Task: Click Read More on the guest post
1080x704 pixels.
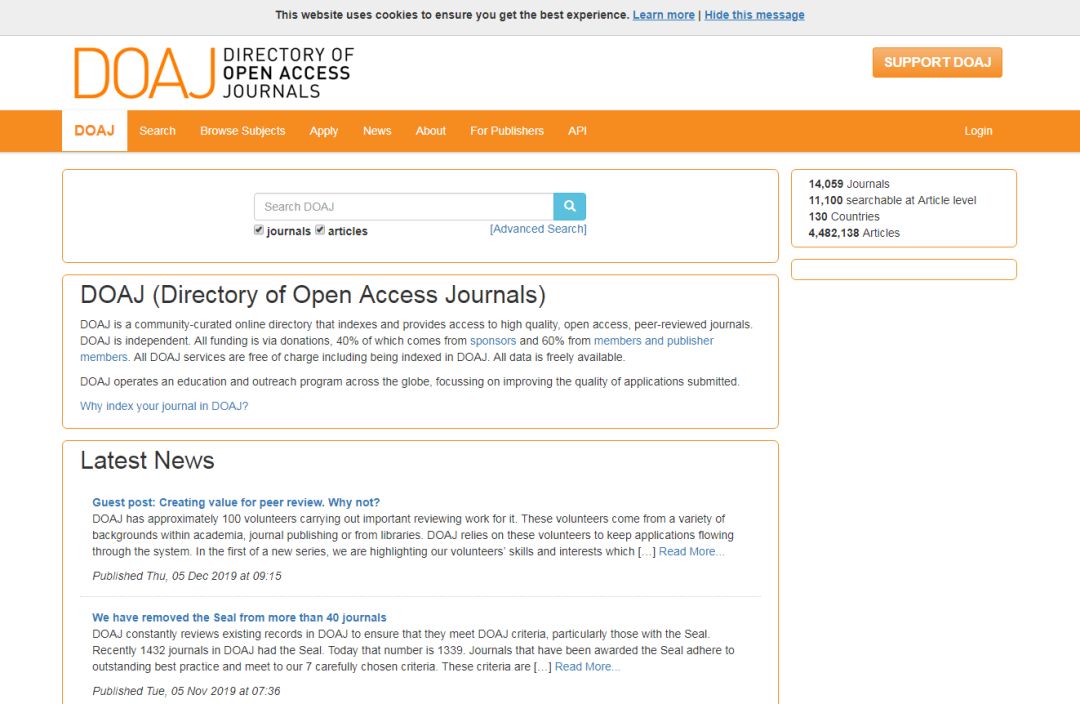Action: [x=692, y=552]
